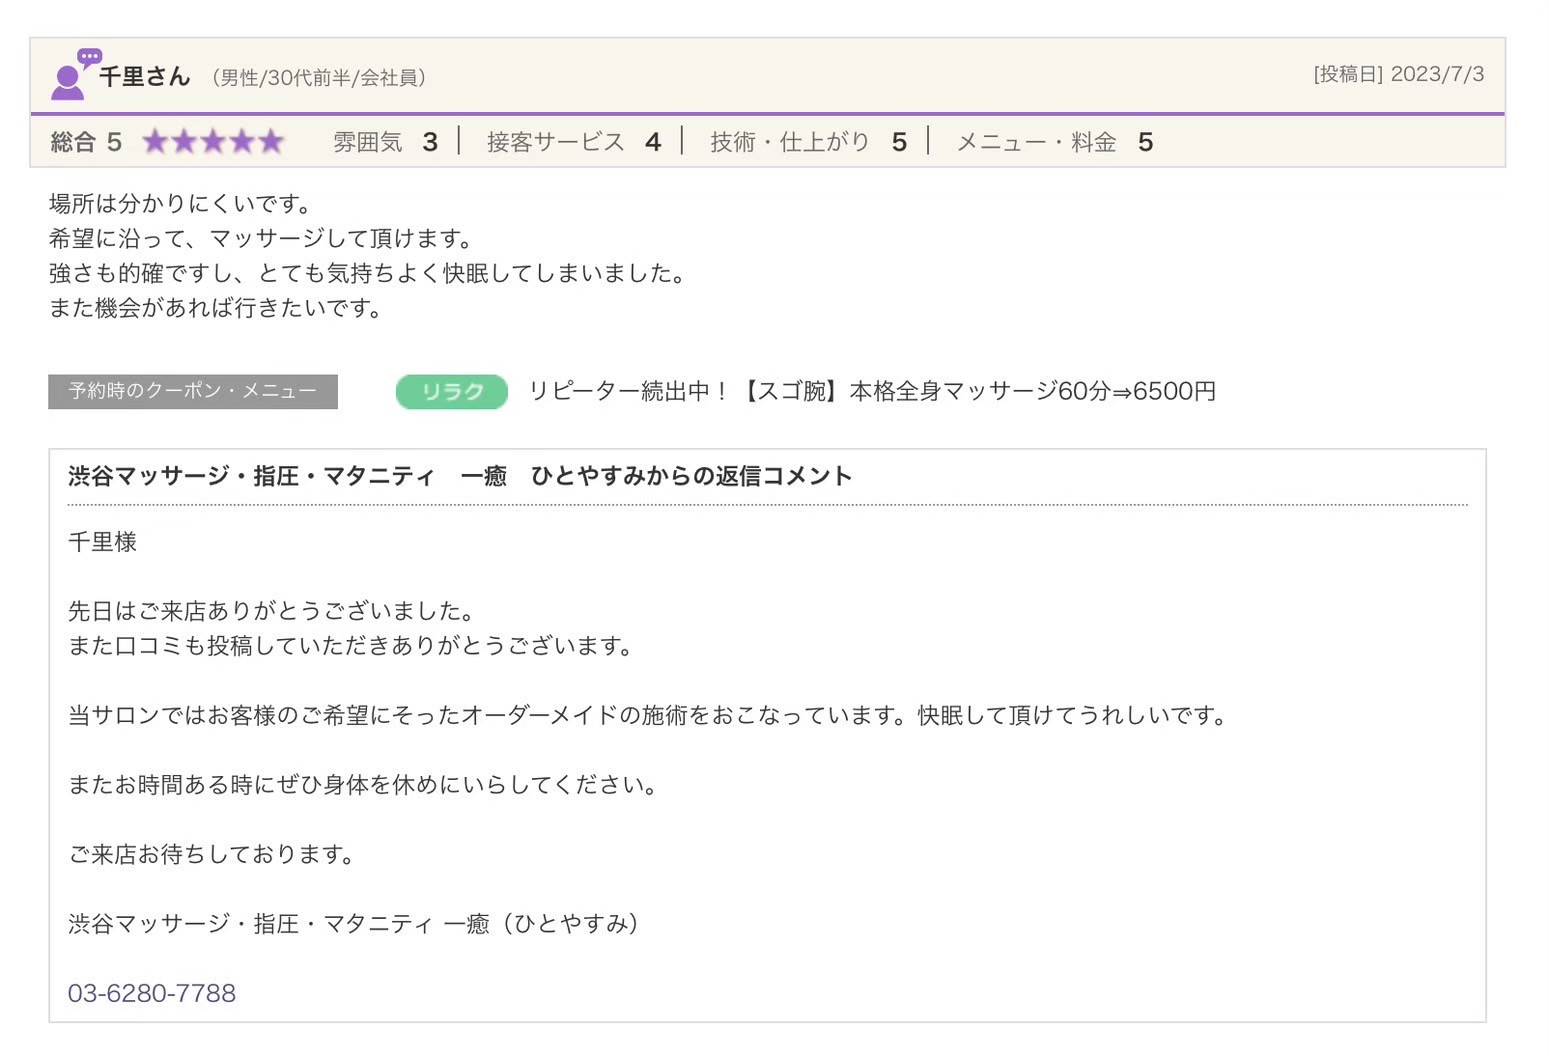
Task: Click the five purple star rating
Action: [x=213, y=142]
